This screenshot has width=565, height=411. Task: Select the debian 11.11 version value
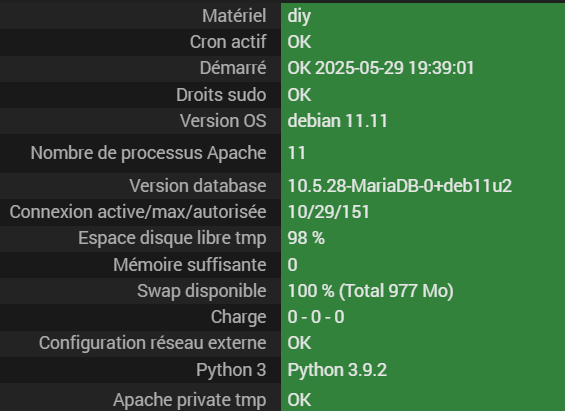pos(338,121)
